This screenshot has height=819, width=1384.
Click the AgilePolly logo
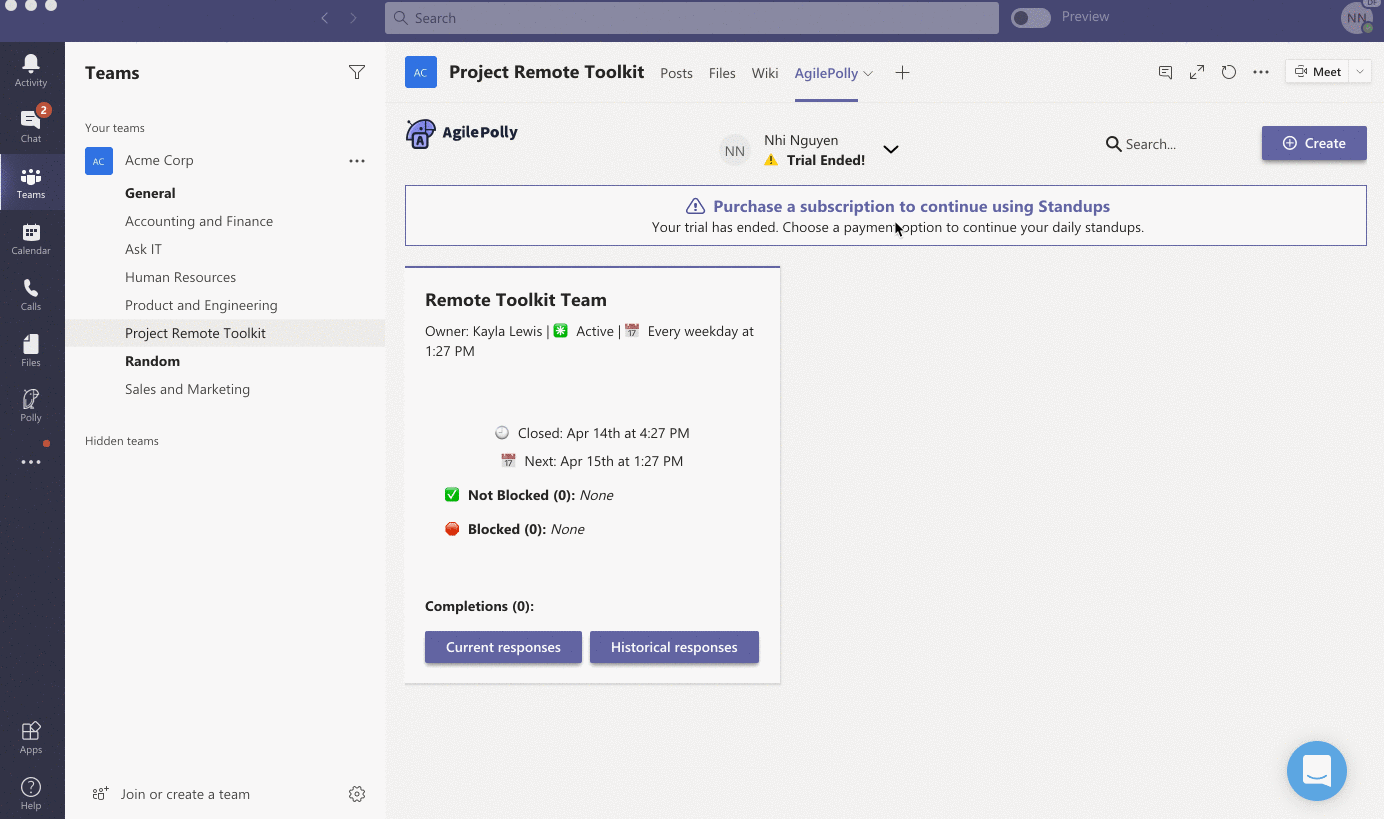coord(462,133)
